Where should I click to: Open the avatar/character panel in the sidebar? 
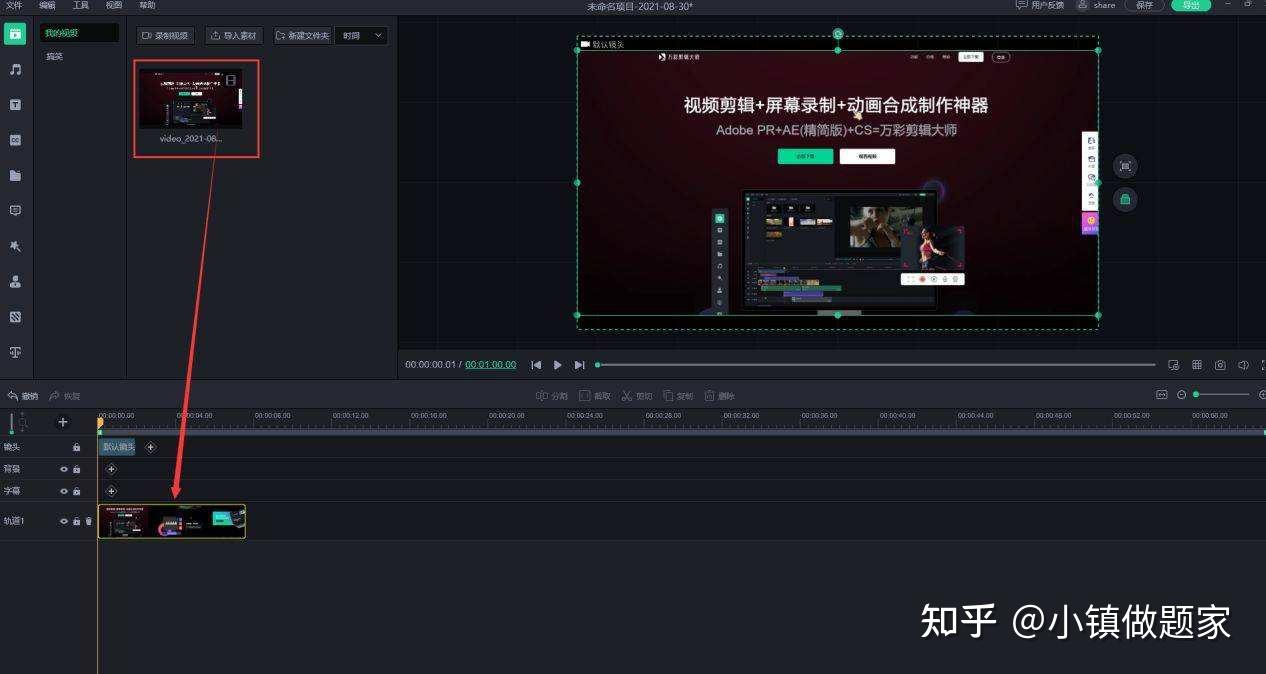tap(15, 282)
